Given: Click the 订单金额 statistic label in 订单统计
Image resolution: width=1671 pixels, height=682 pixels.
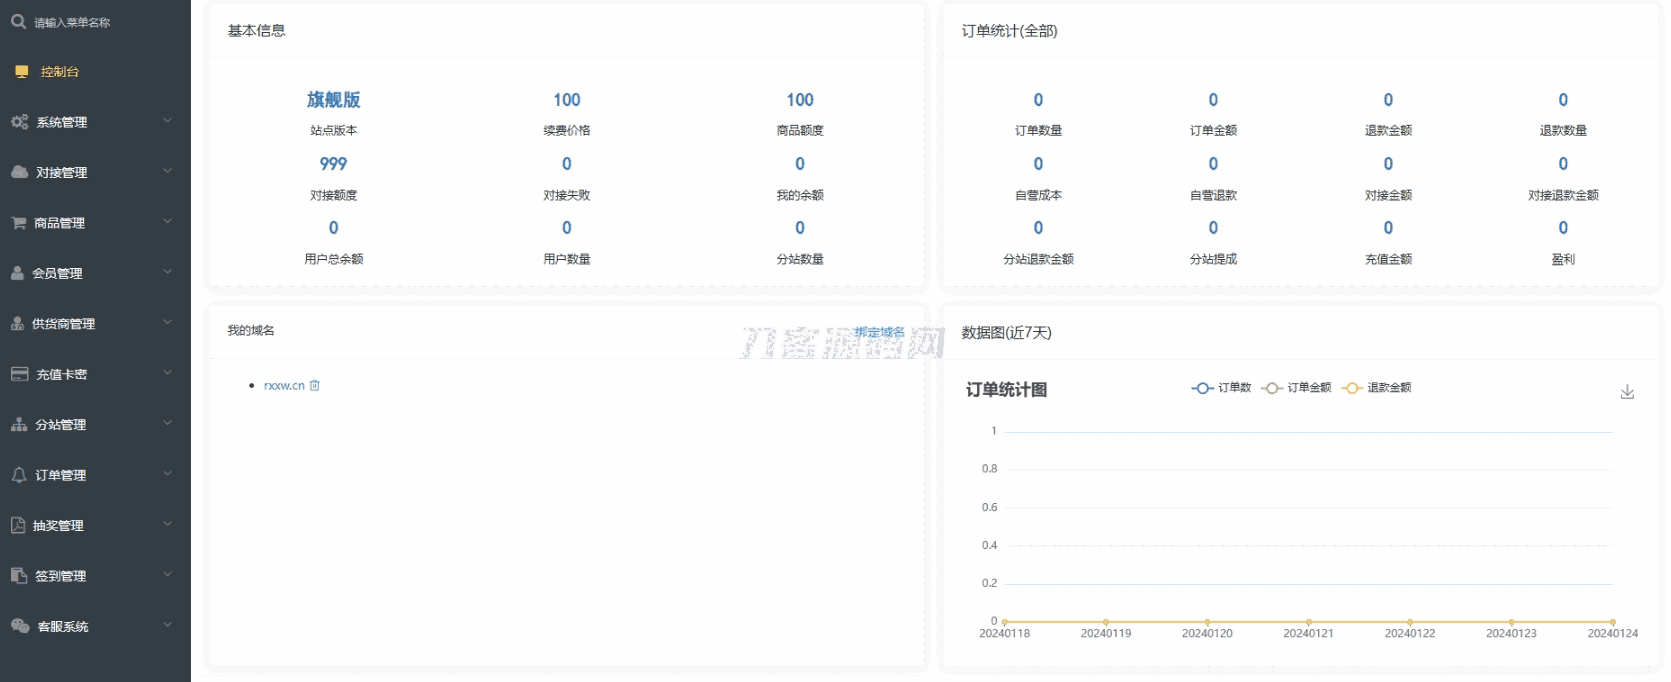Looking at the screenshot, I should pos(1213,131).
